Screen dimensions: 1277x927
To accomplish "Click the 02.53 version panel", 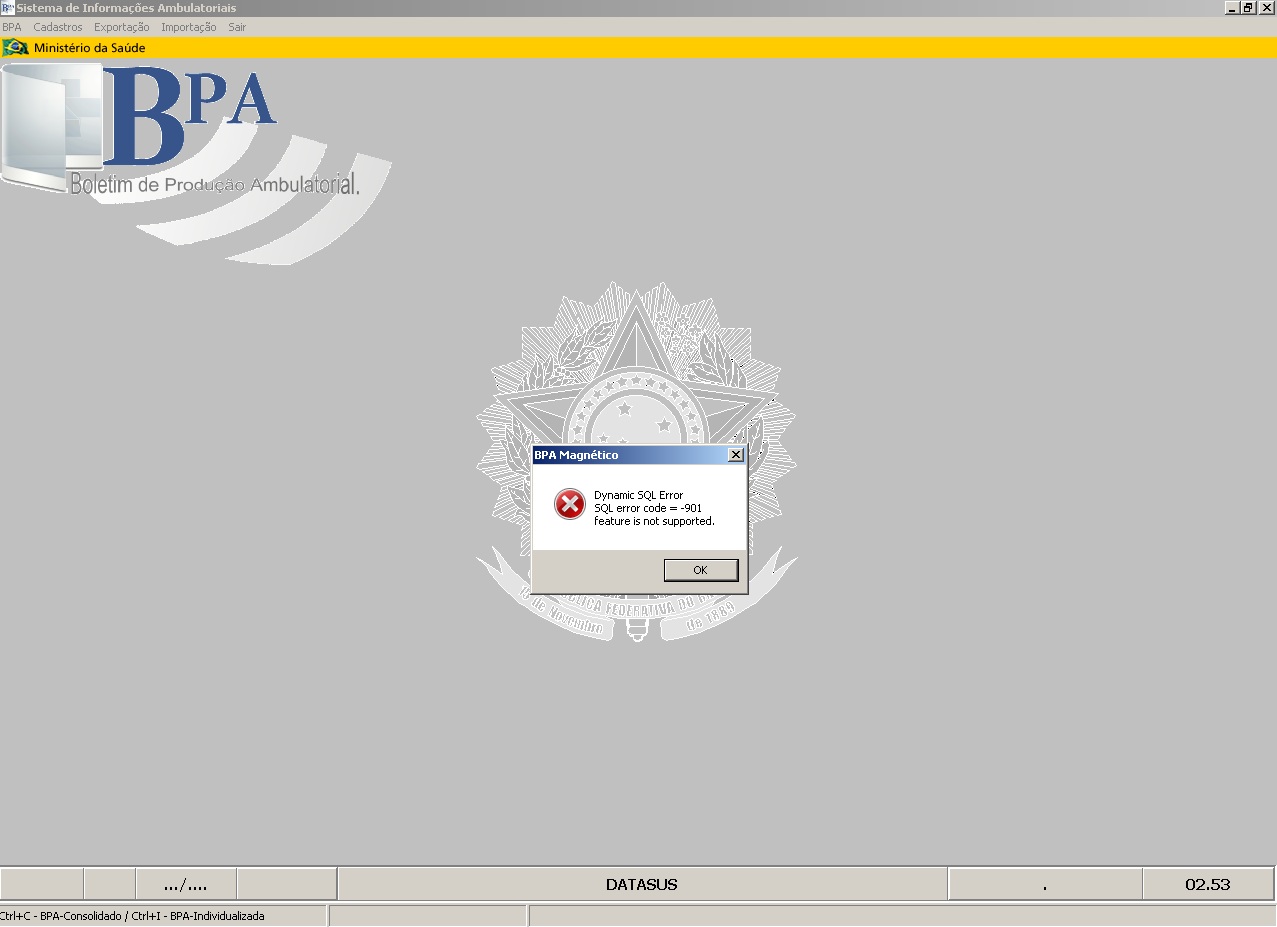I will tap(1208, 884).
